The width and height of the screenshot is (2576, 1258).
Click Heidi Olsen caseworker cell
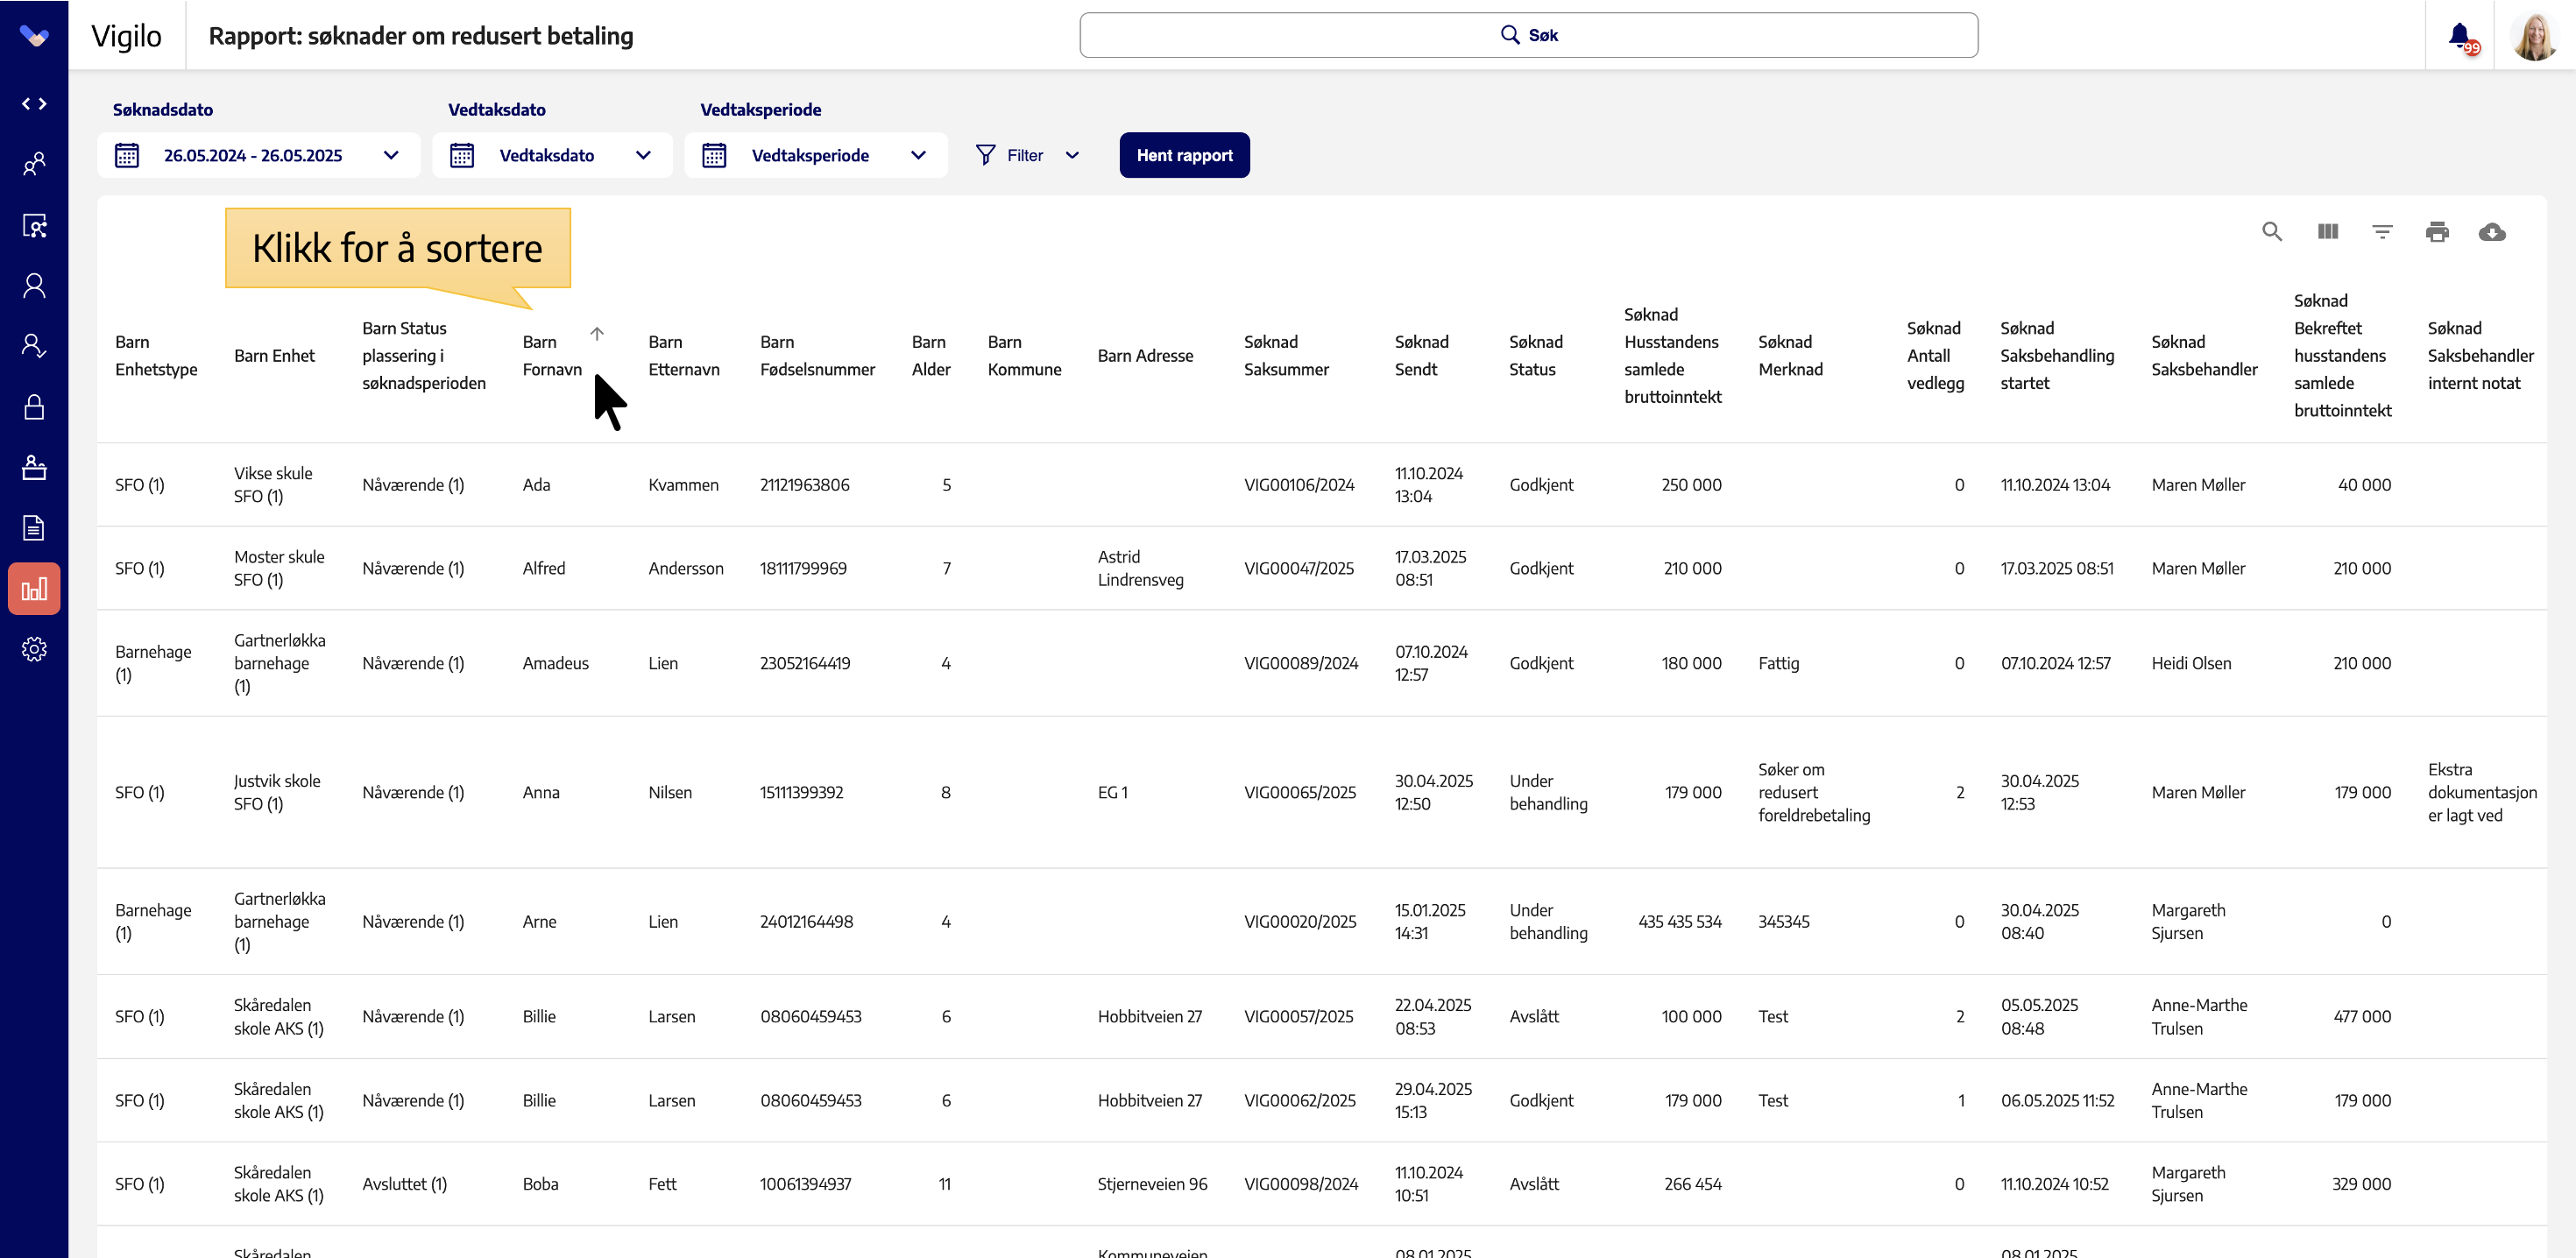click(2191, 663)
